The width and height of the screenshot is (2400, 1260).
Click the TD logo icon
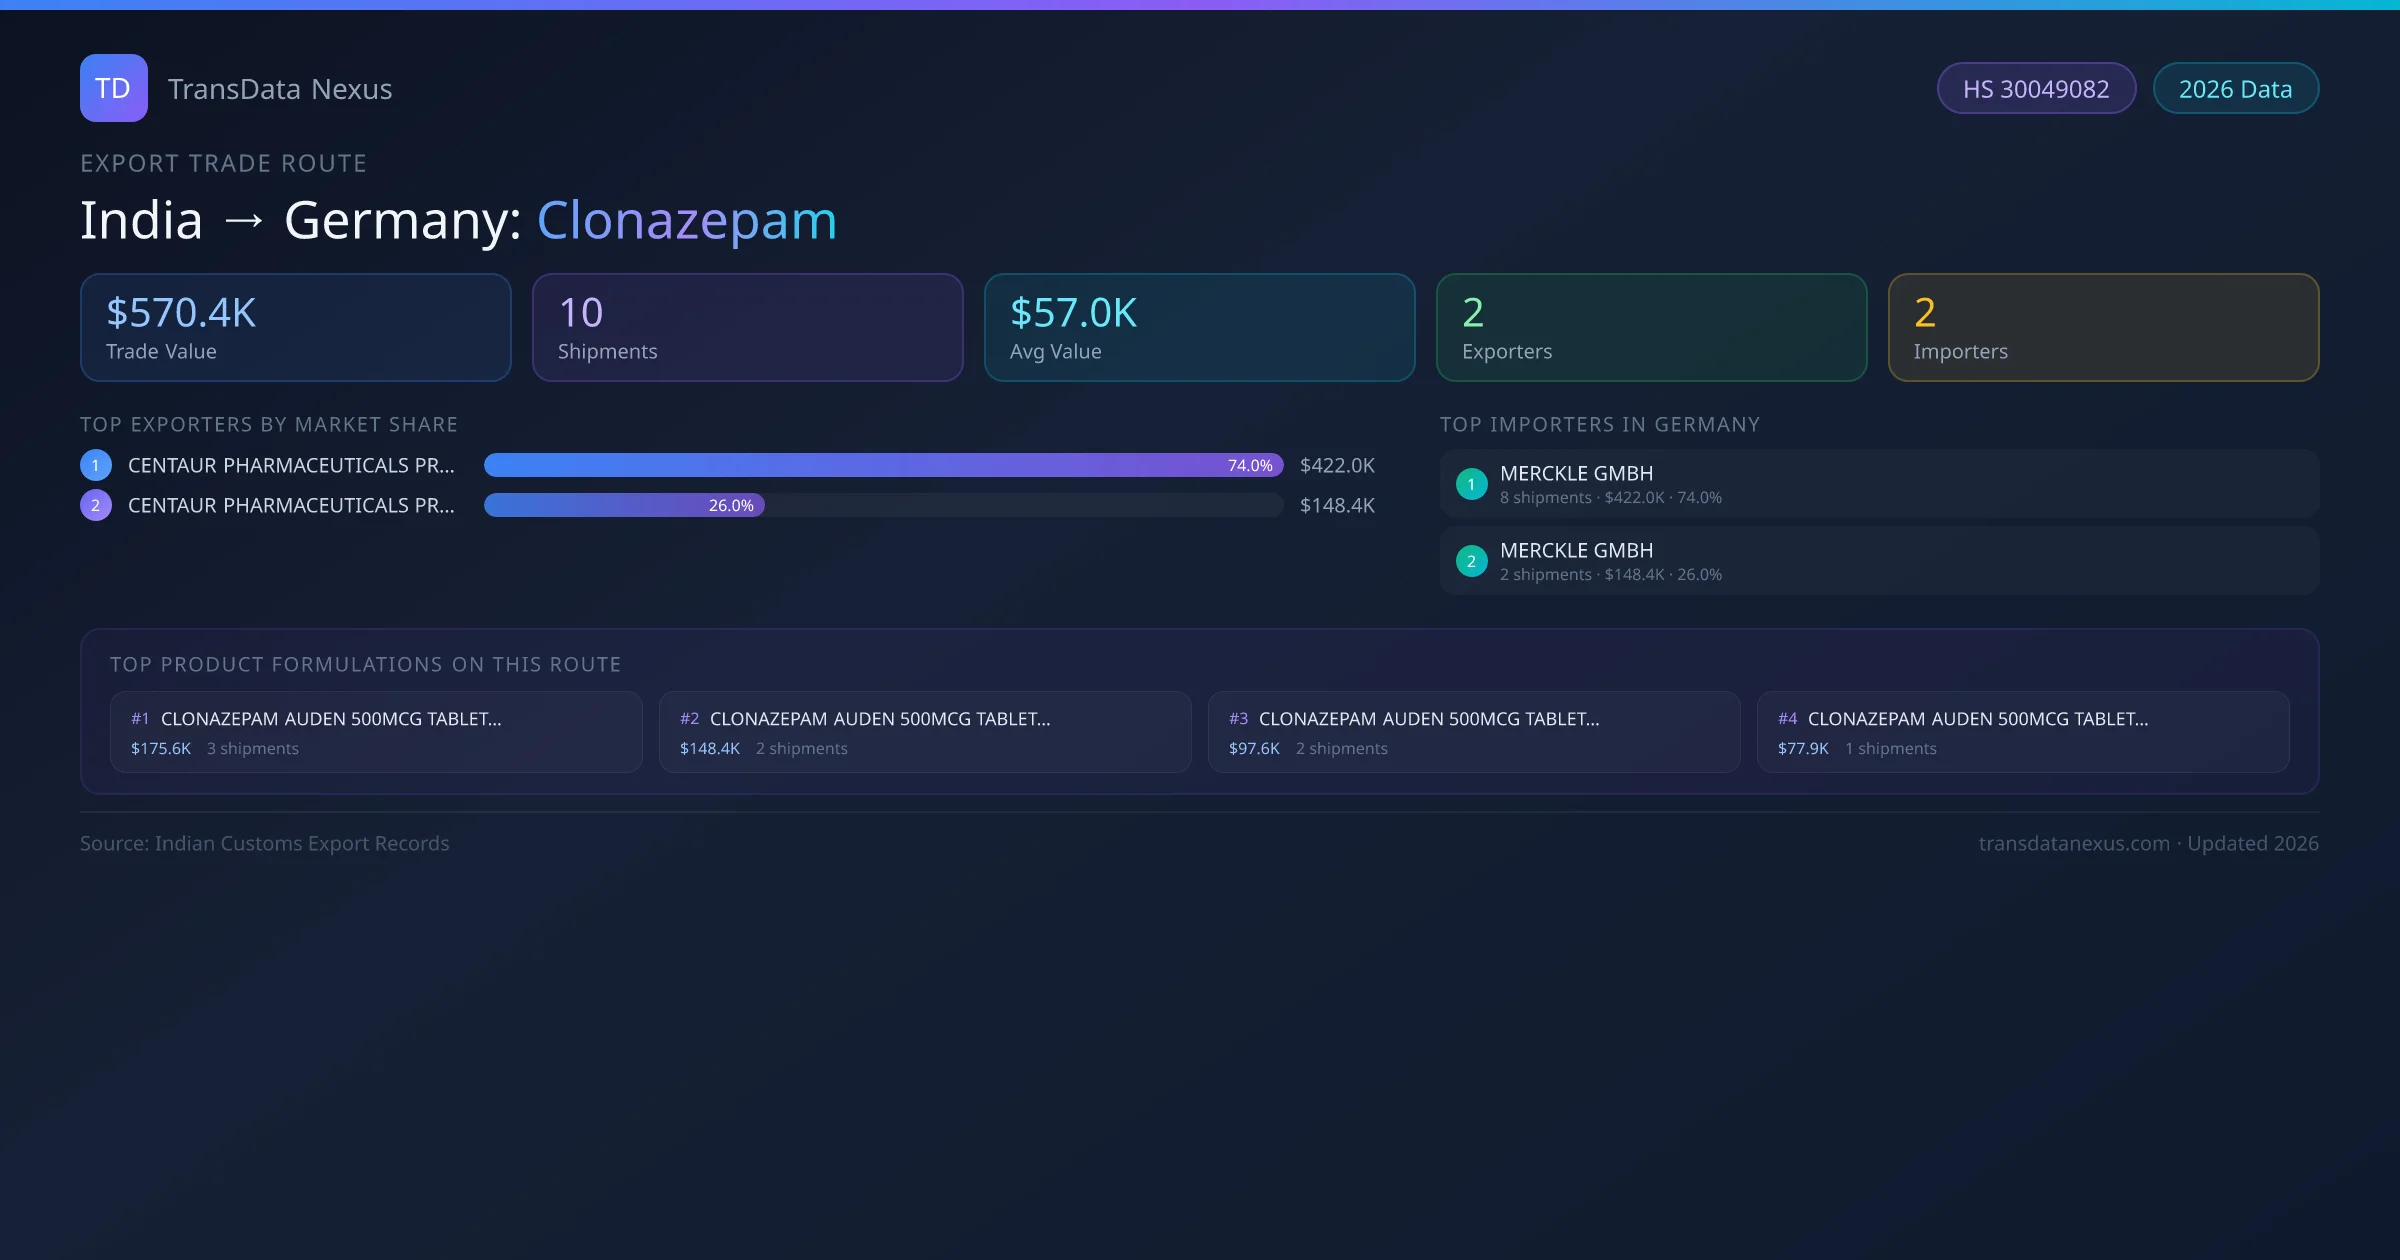coord(113,88)
